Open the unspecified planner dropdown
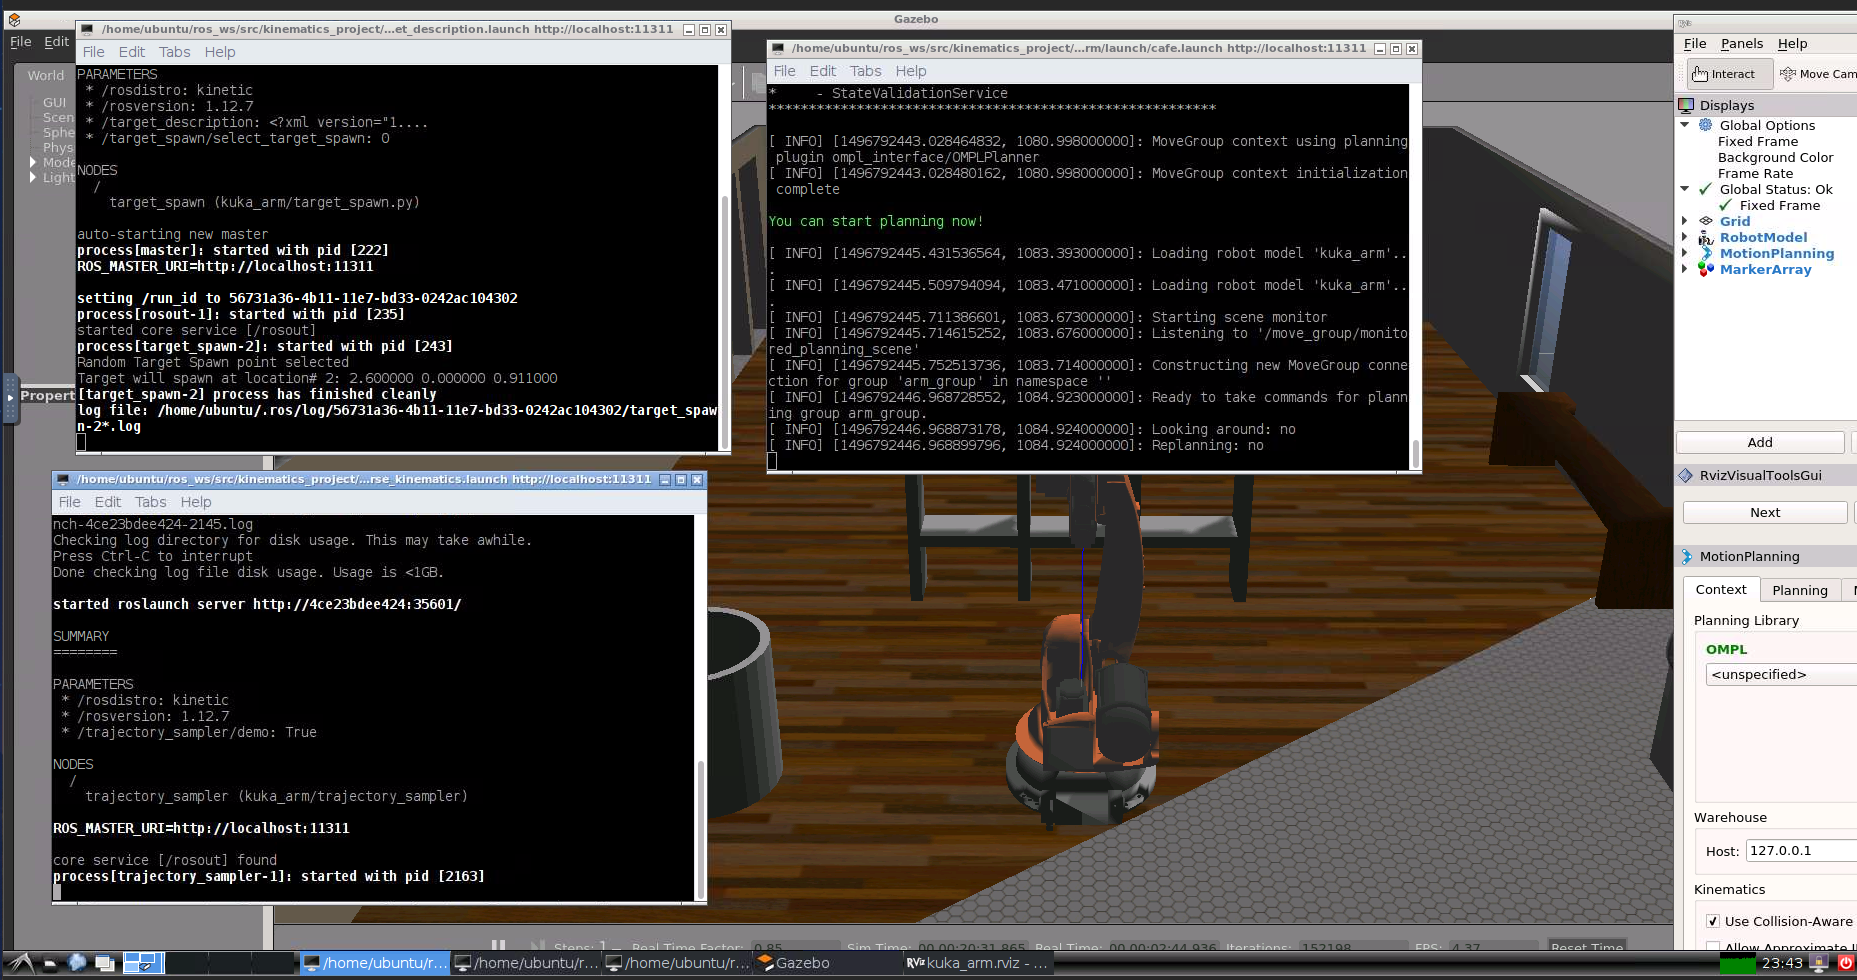This screenshot has width=1857, height=980. (1781, 674)
